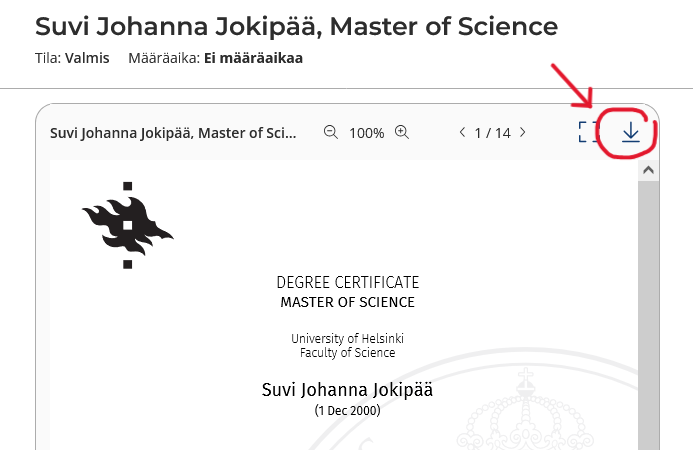Click the Ei määräaikaa deadline text
Image resolution: width=693 pixels, height=450 pixels.
pos(253,58)
